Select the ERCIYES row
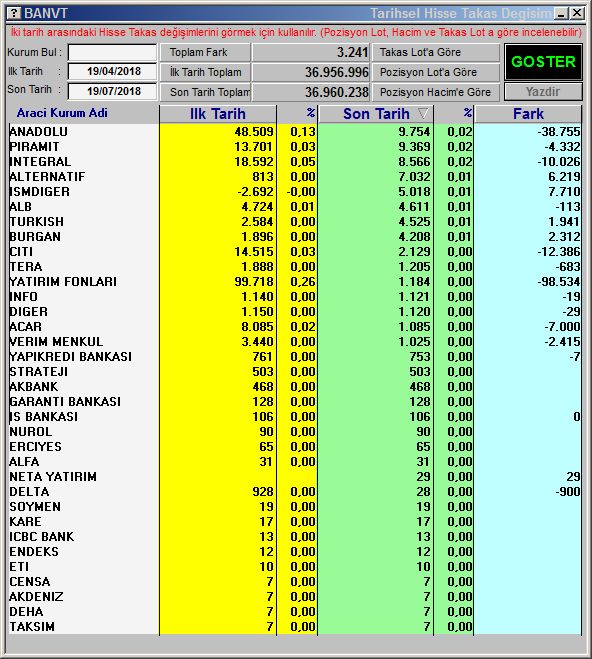This screenshot has width=592, height=659. [295, 447]
